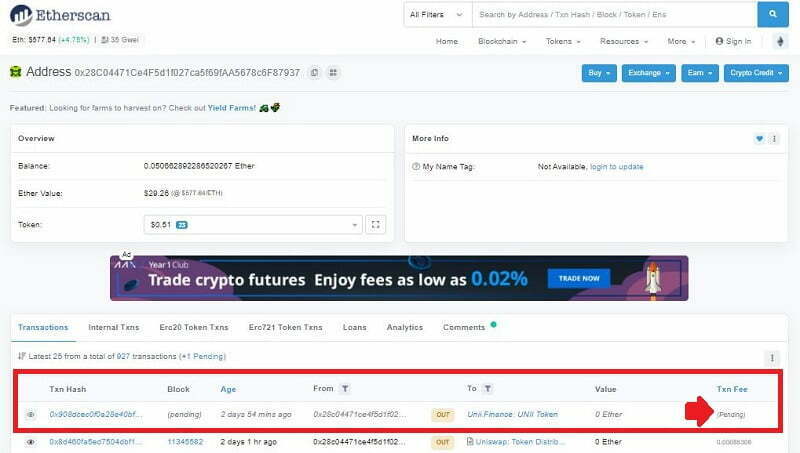
Task: Toggle the Txn Fee column header
Action: pyautogui.click(x=732, y=389)
